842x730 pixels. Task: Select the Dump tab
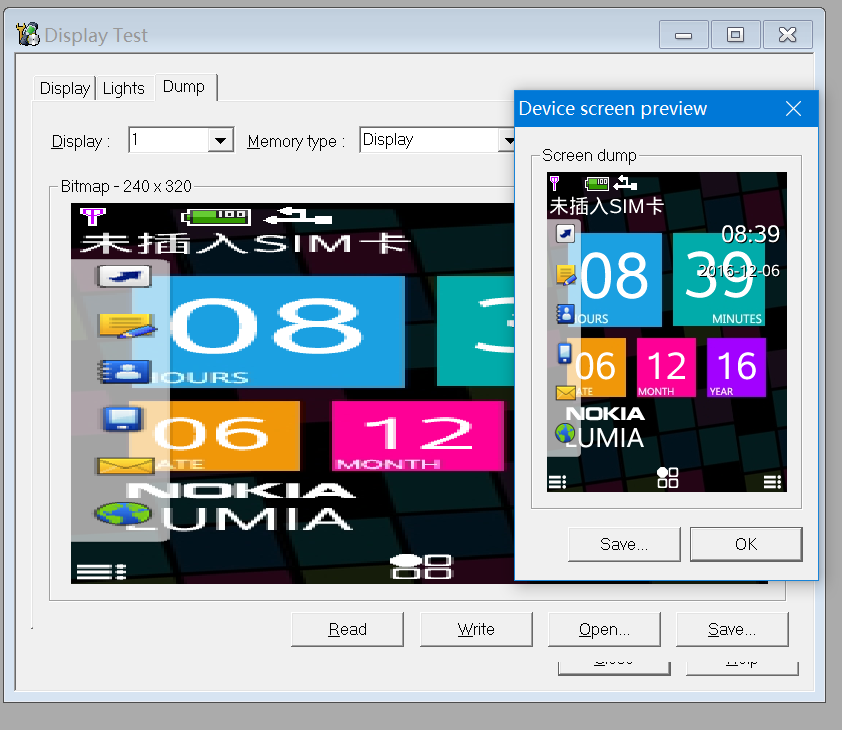point(184,86)
